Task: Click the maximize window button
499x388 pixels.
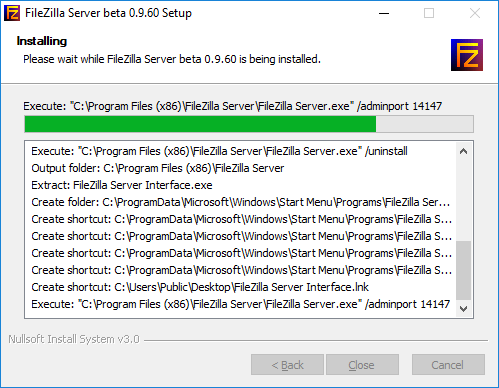Action: 429,13
